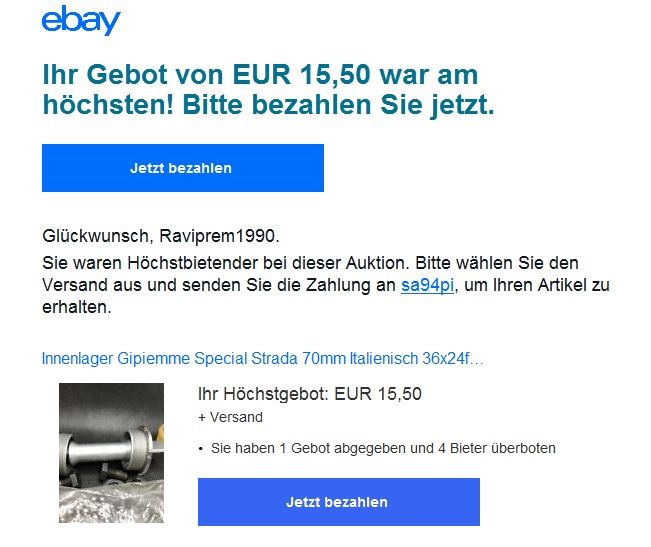Click the 'Ihr Gebot von EUR 15,50 war am' headline line
The image size is (651, 547).
260,75
